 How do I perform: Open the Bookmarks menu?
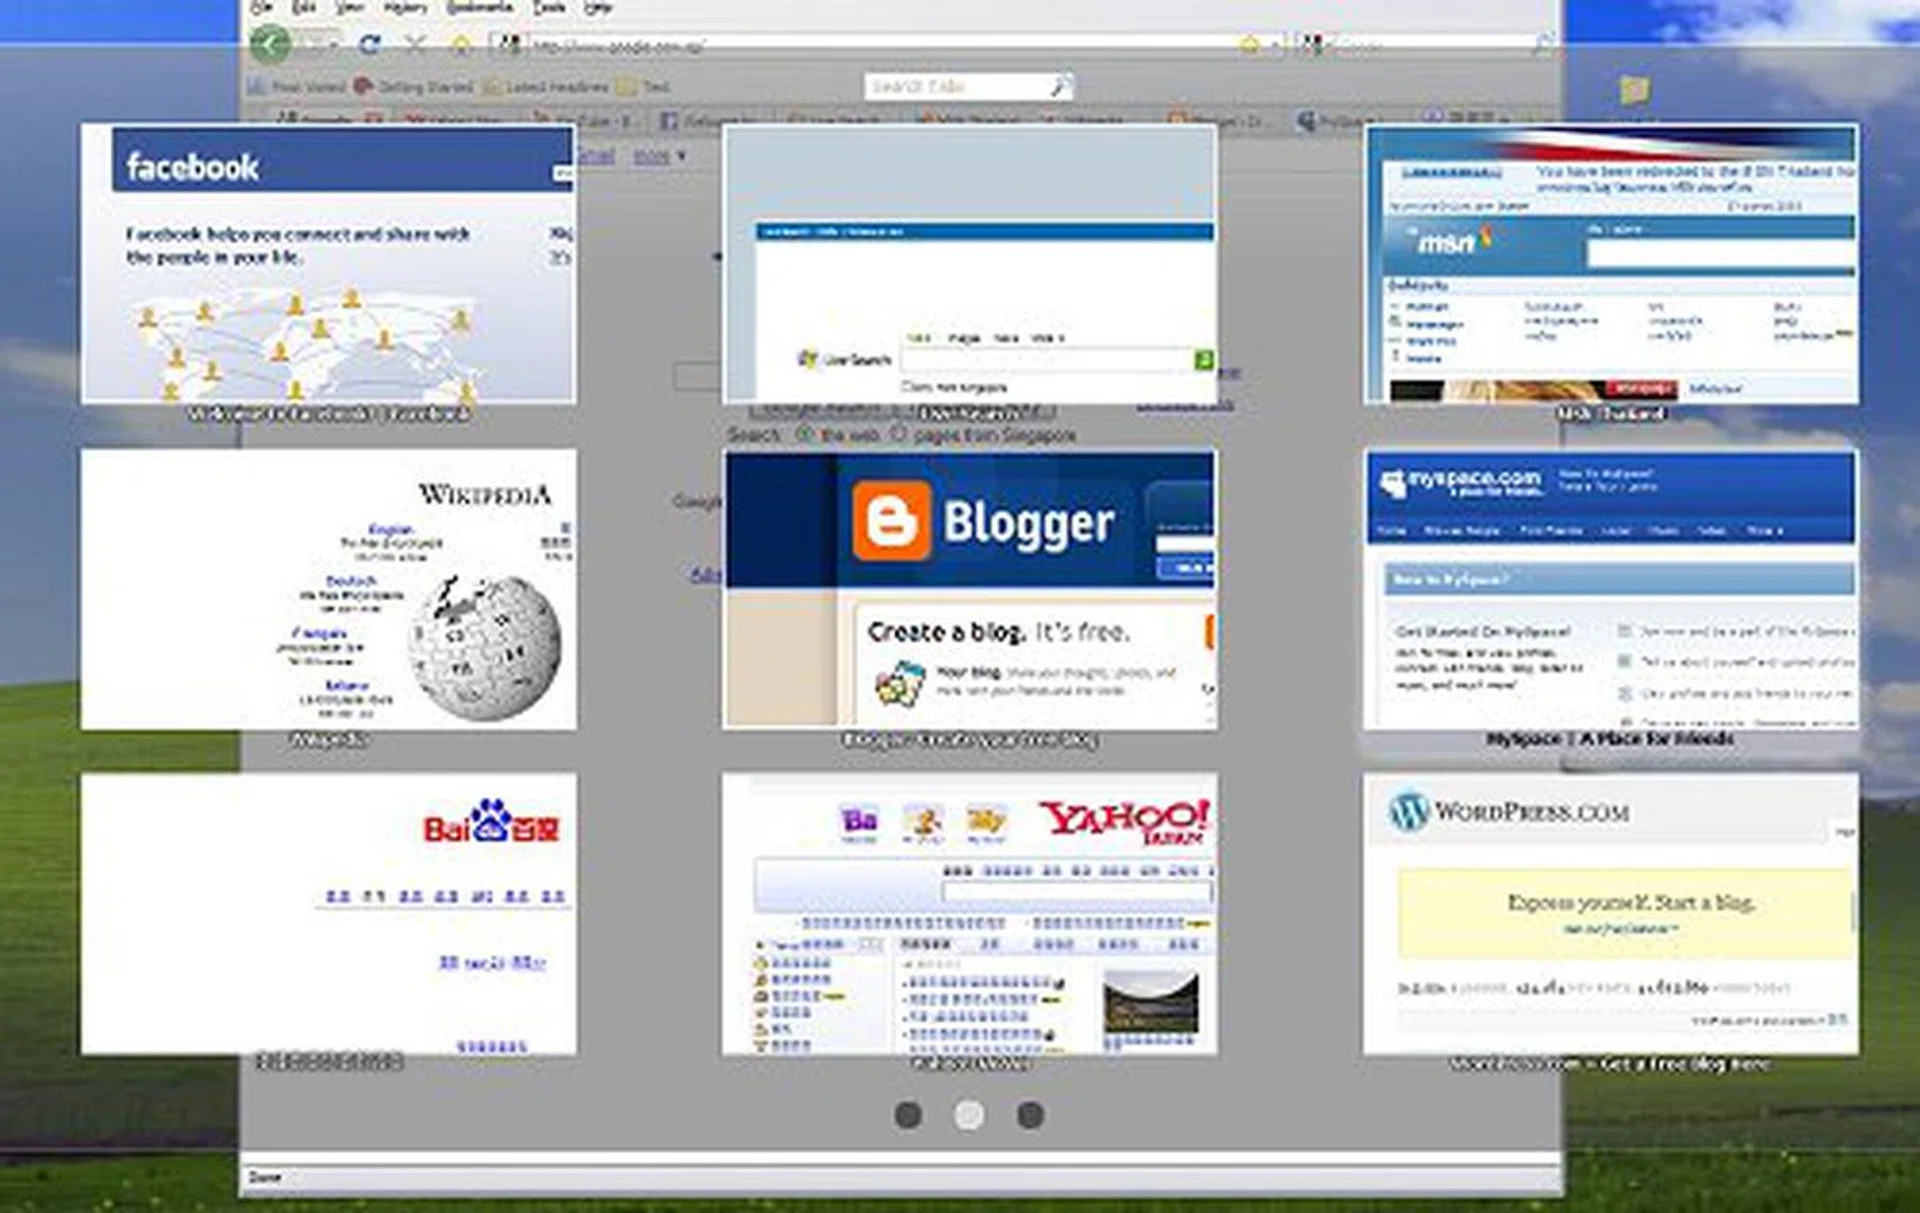tap(480, 8)
